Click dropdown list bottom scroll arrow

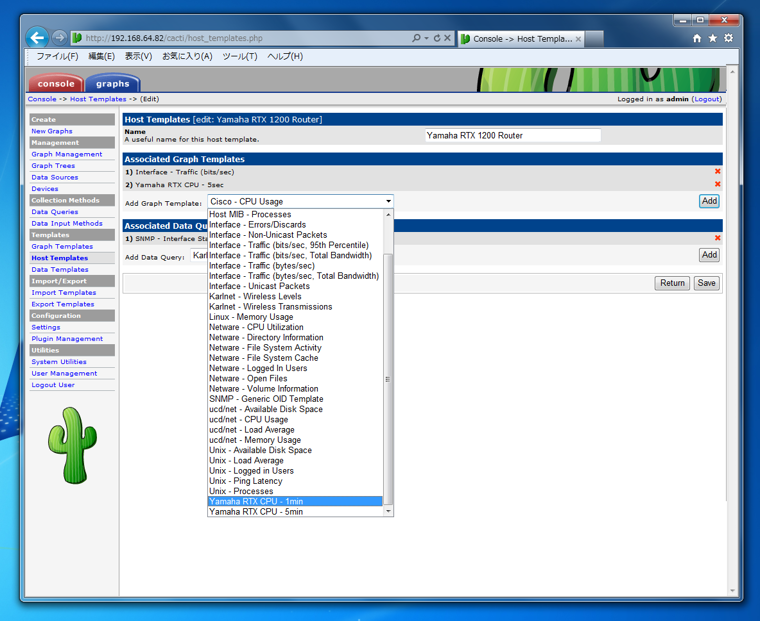[388, 511]
